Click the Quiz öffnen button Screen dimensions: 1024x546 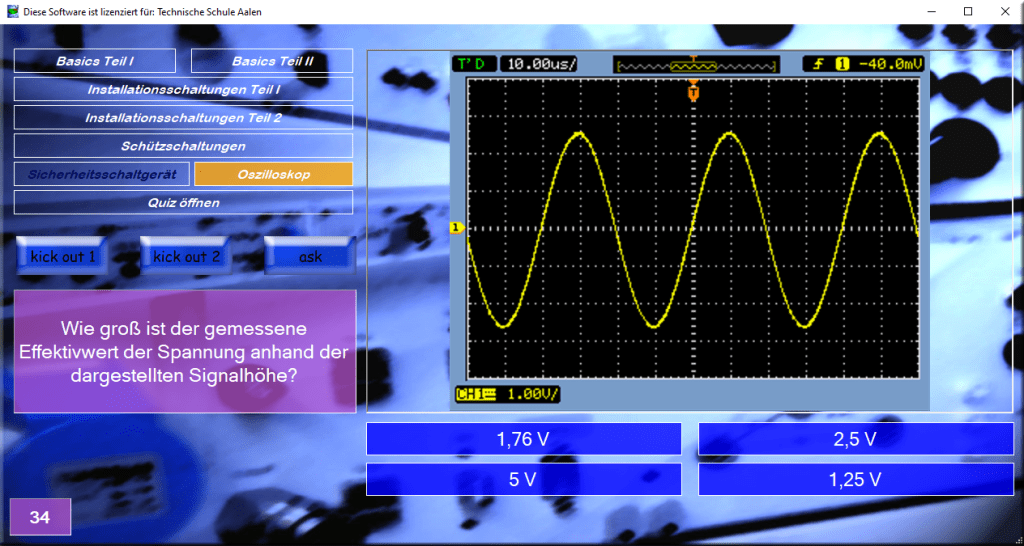[x=183, y=202]
